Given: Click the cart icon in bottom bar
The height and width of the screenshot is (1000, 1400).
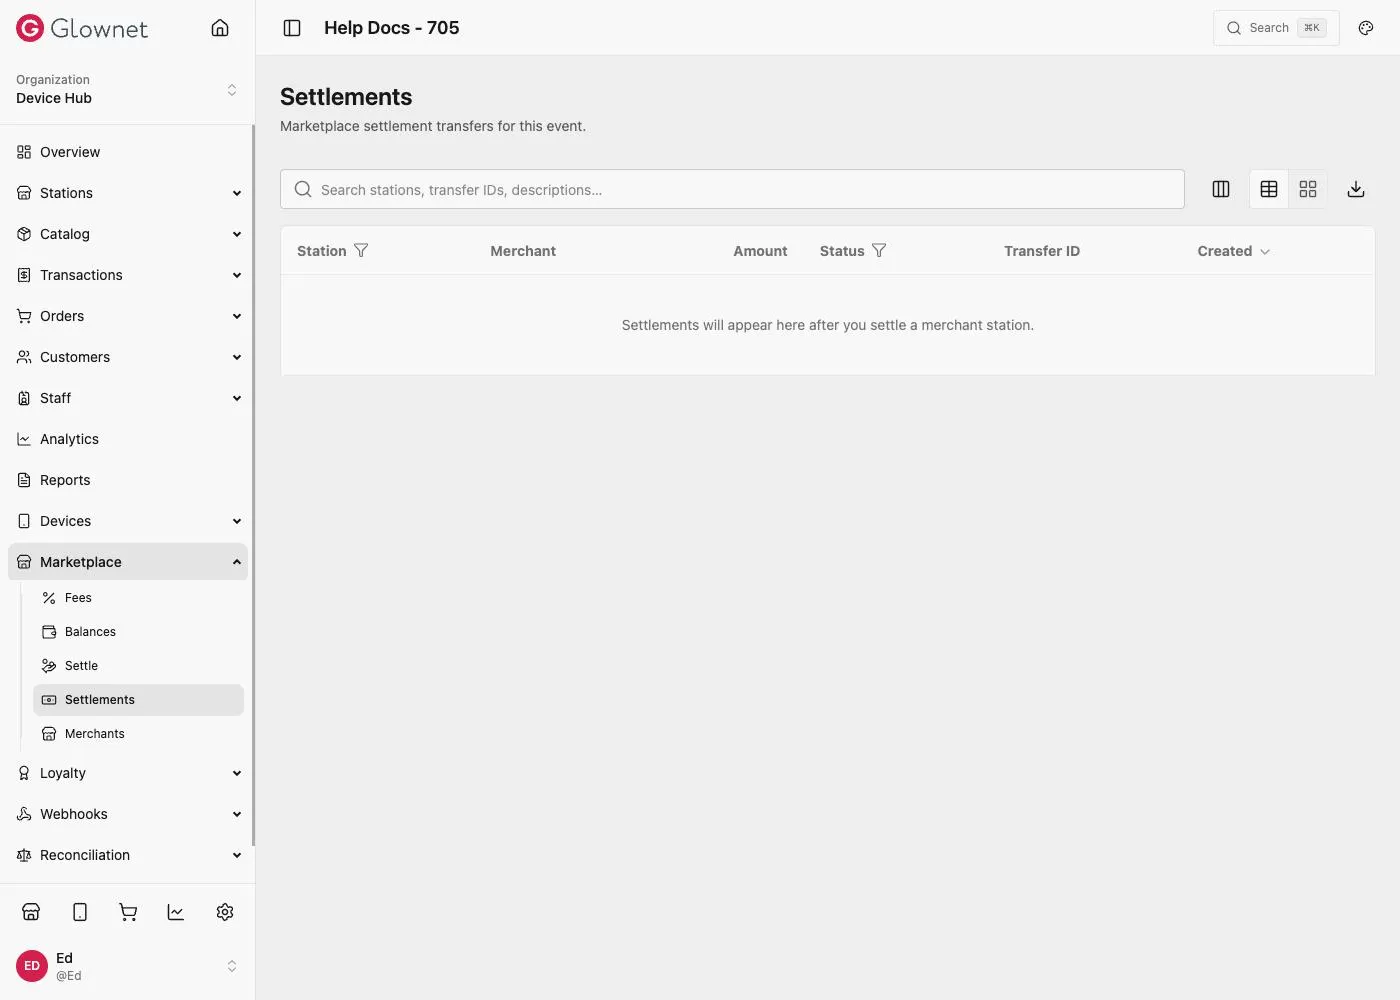Looking at the screenshot, I should coord(128,912).
